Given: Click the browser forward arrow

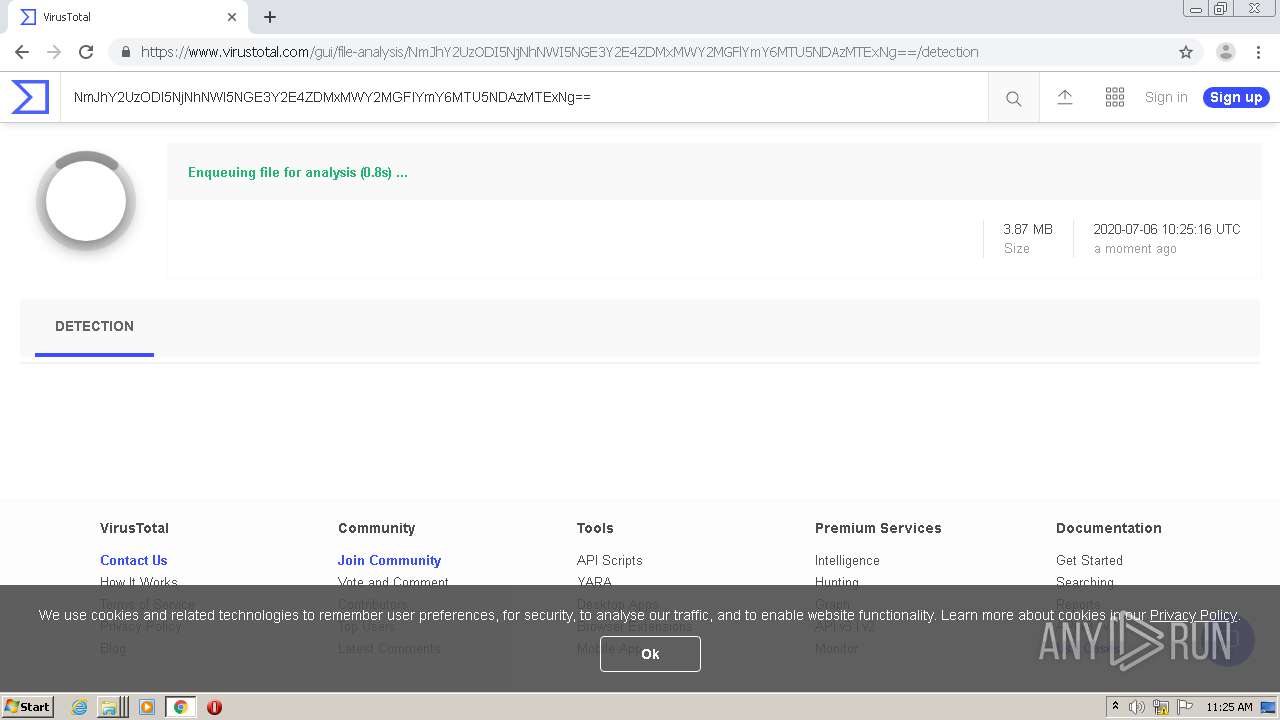Looking at the screenshot, I should 54,52.
